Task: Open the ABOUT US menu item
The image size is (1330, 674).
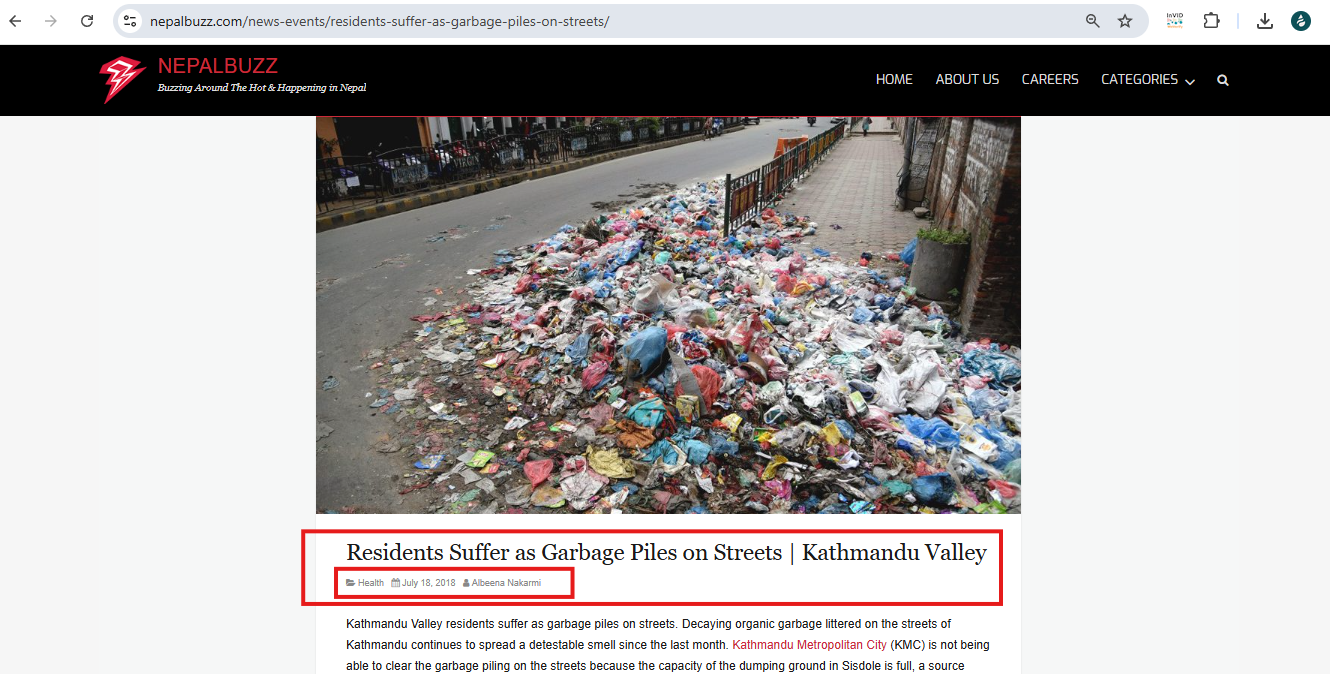Action: coord(967,80)
